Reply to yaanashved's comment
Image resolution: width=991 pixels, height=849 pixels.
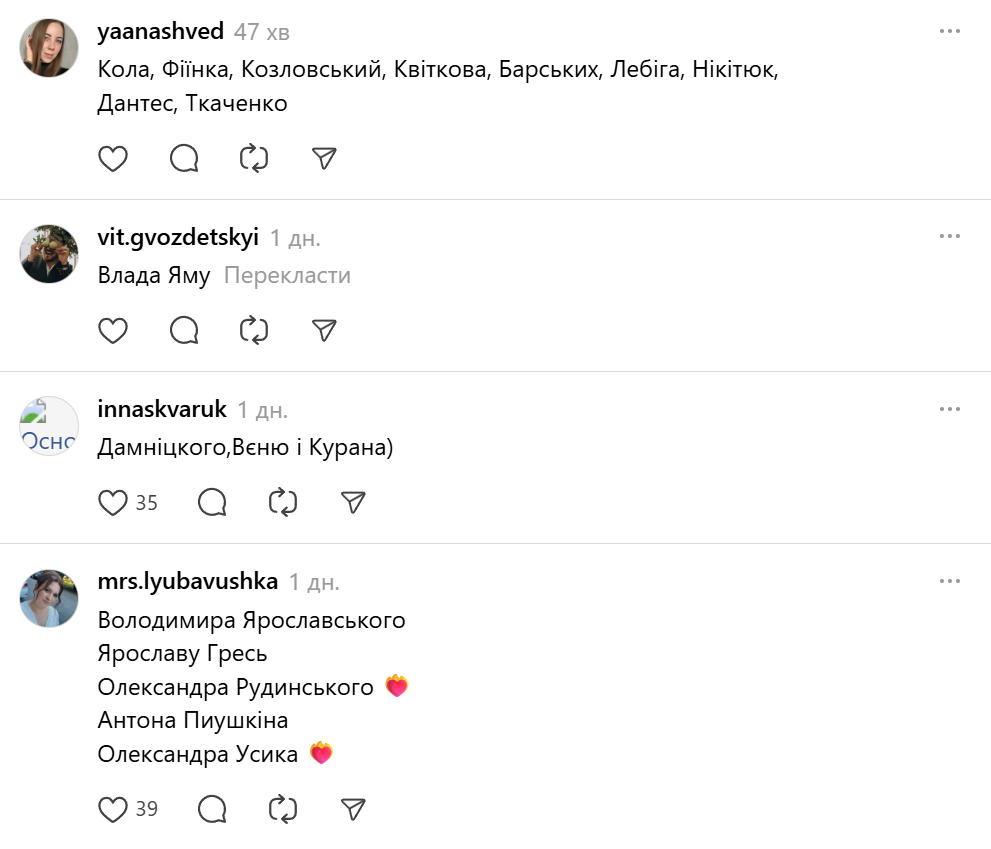[184, 158]
